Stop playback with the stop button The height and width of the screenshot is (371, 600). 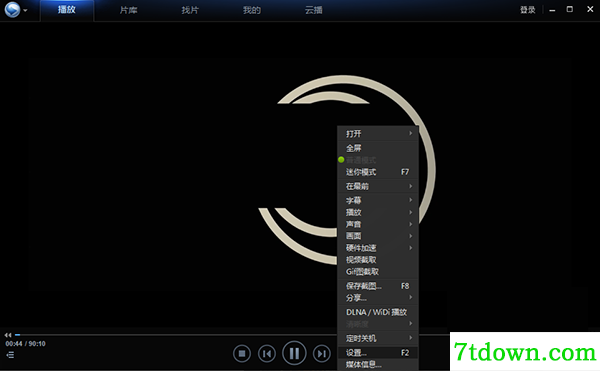242,354
